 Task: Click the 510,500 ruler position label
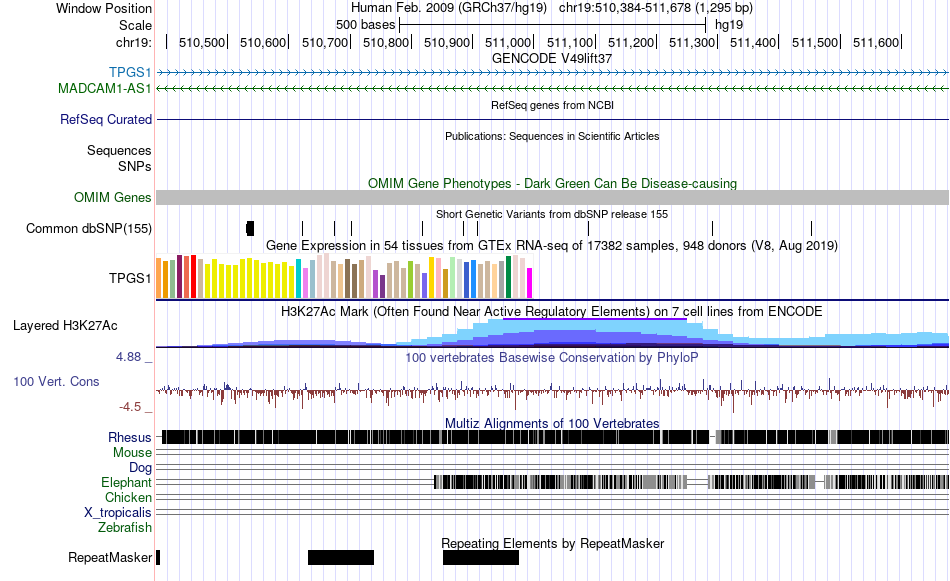201,42
